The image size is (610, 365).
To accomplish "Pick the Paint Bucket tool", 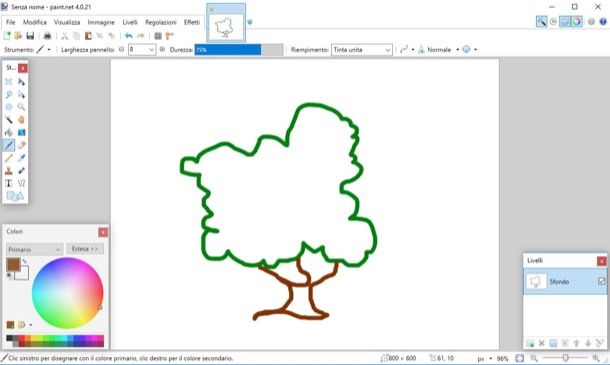I will click(x=9, y=132).
